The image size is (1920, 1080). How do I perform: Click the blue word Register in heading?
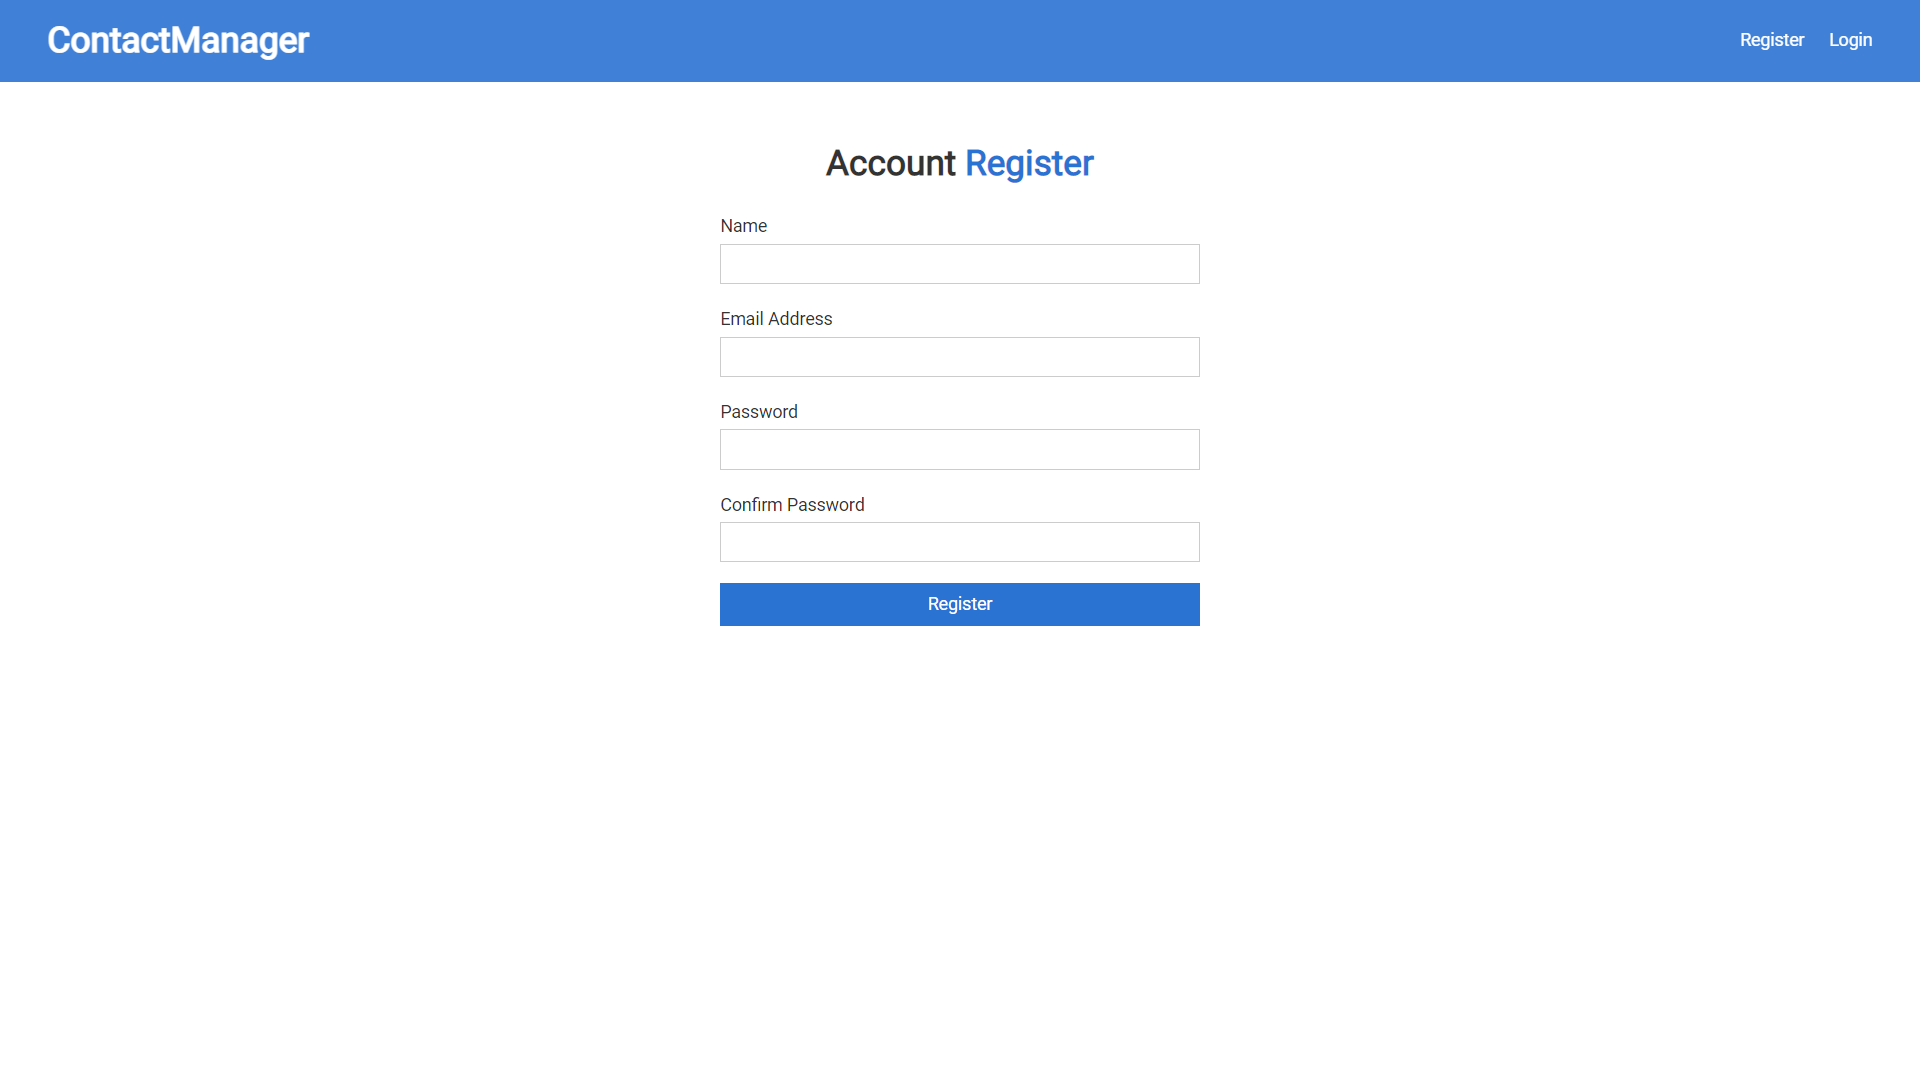tap(1029, 163)
